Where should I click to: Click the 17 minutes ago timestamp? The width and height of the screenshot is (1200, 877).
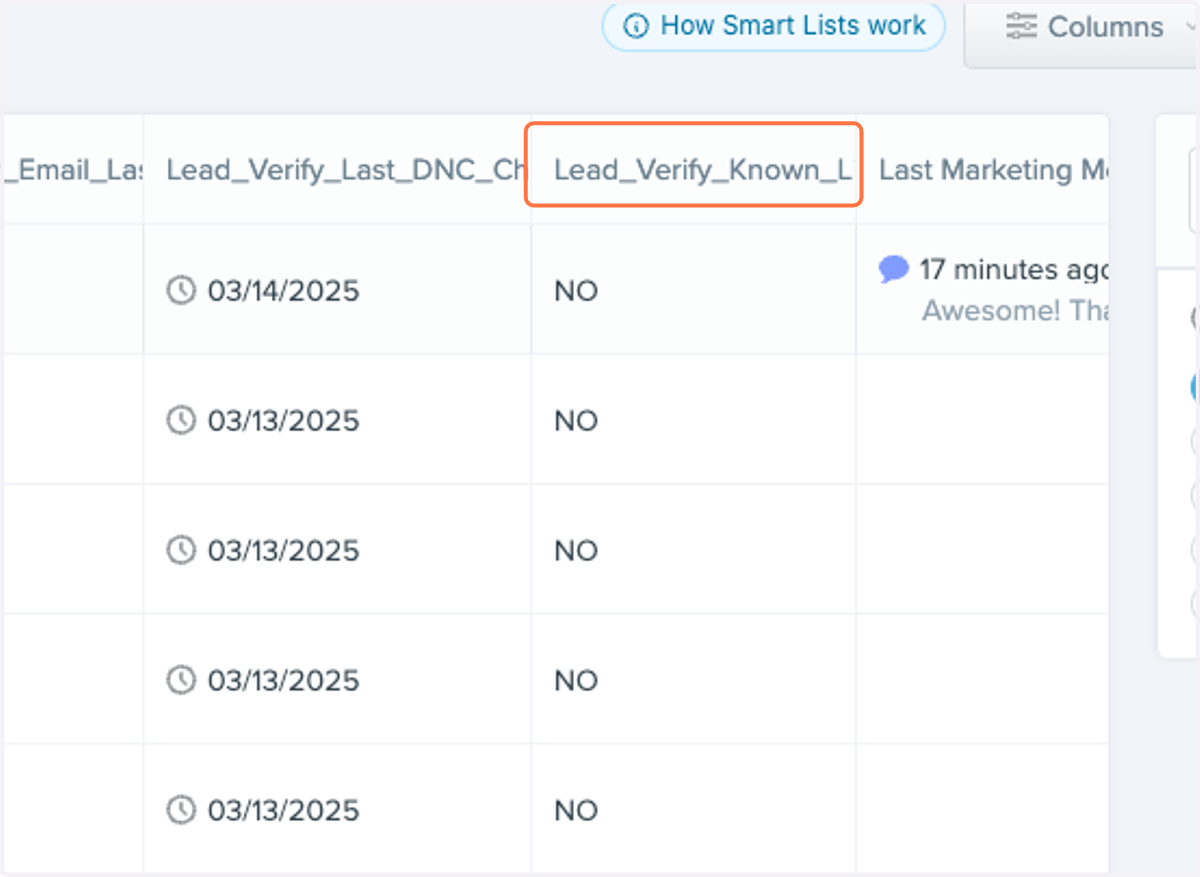(x=1014, y=269)
